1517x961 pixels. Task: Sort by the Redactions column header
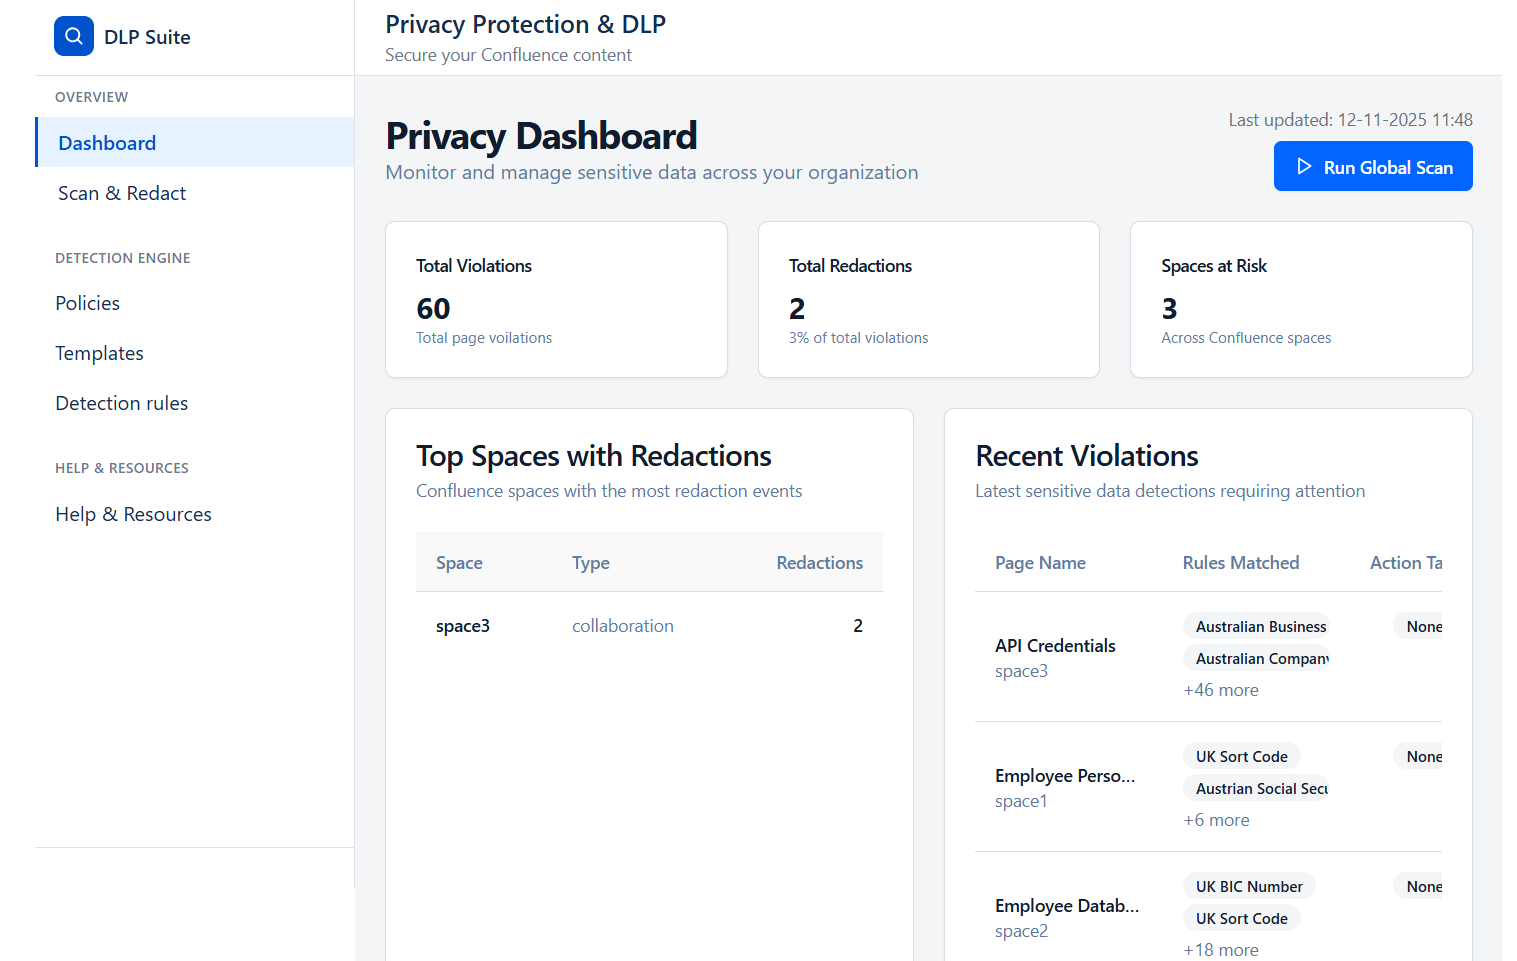tap(819, 563)
